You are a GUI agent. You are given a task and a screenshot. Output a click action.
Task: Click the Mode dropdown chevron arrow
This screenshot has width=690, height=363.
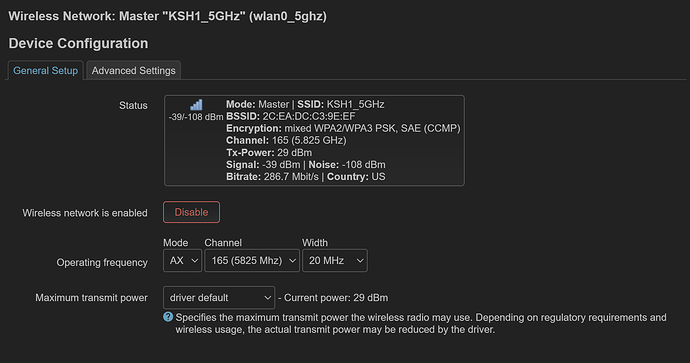(195, 261)
